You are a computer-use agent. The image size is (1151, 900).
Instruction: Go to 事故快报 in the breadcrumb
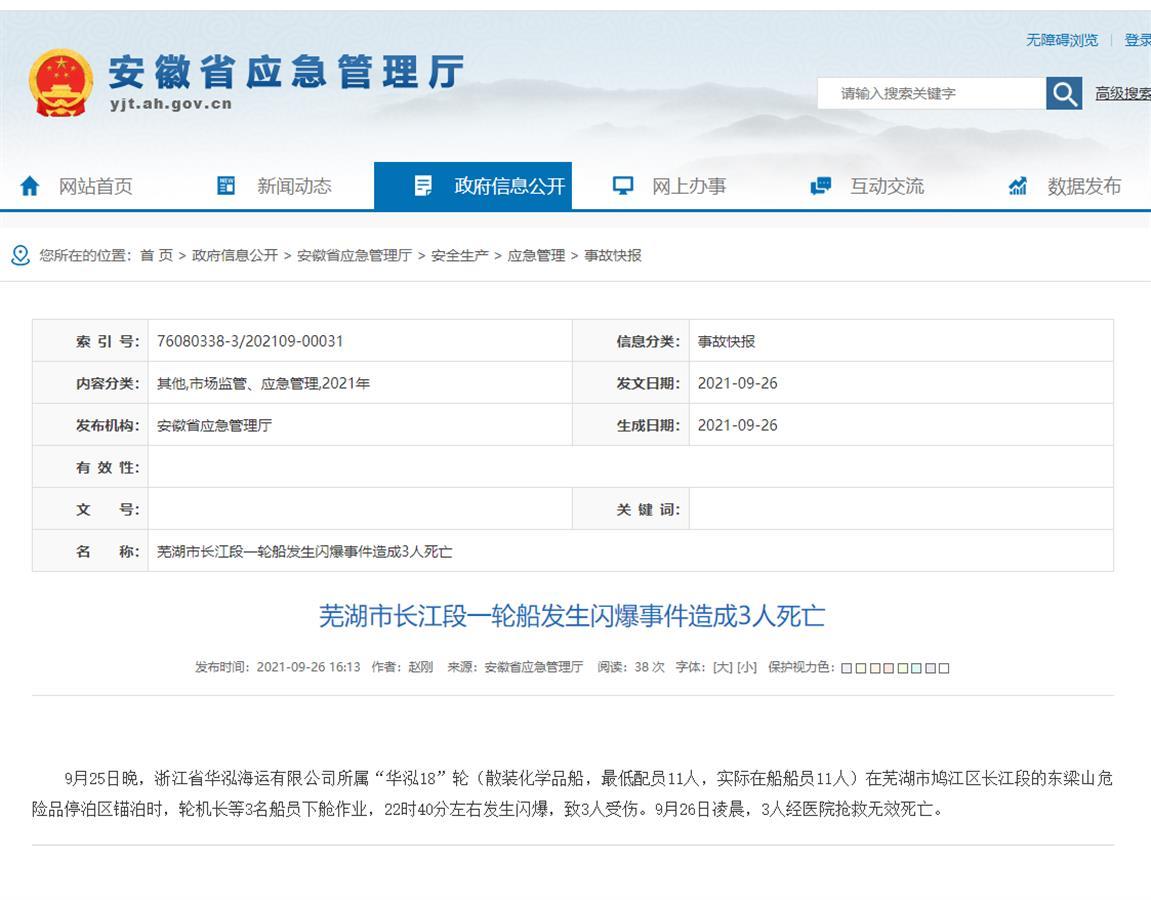[x=613, y=256]
